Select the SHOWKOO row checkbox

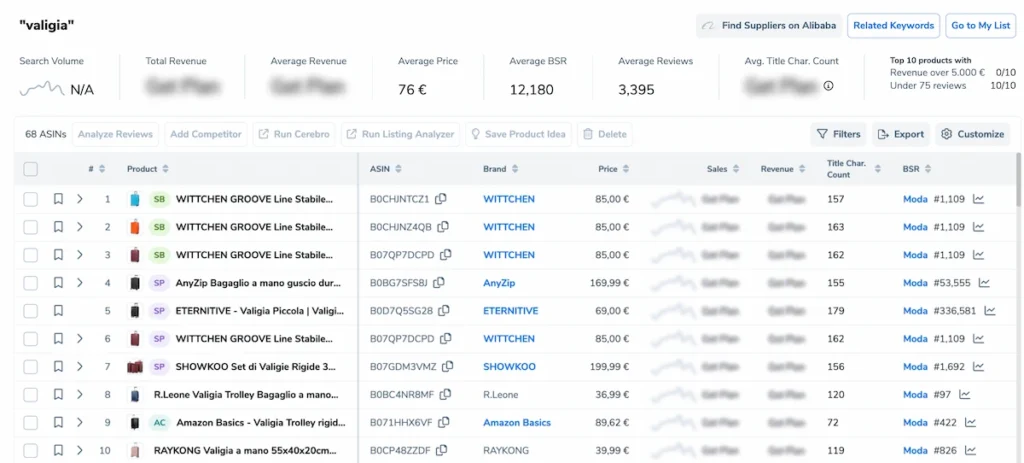(31, 367)
